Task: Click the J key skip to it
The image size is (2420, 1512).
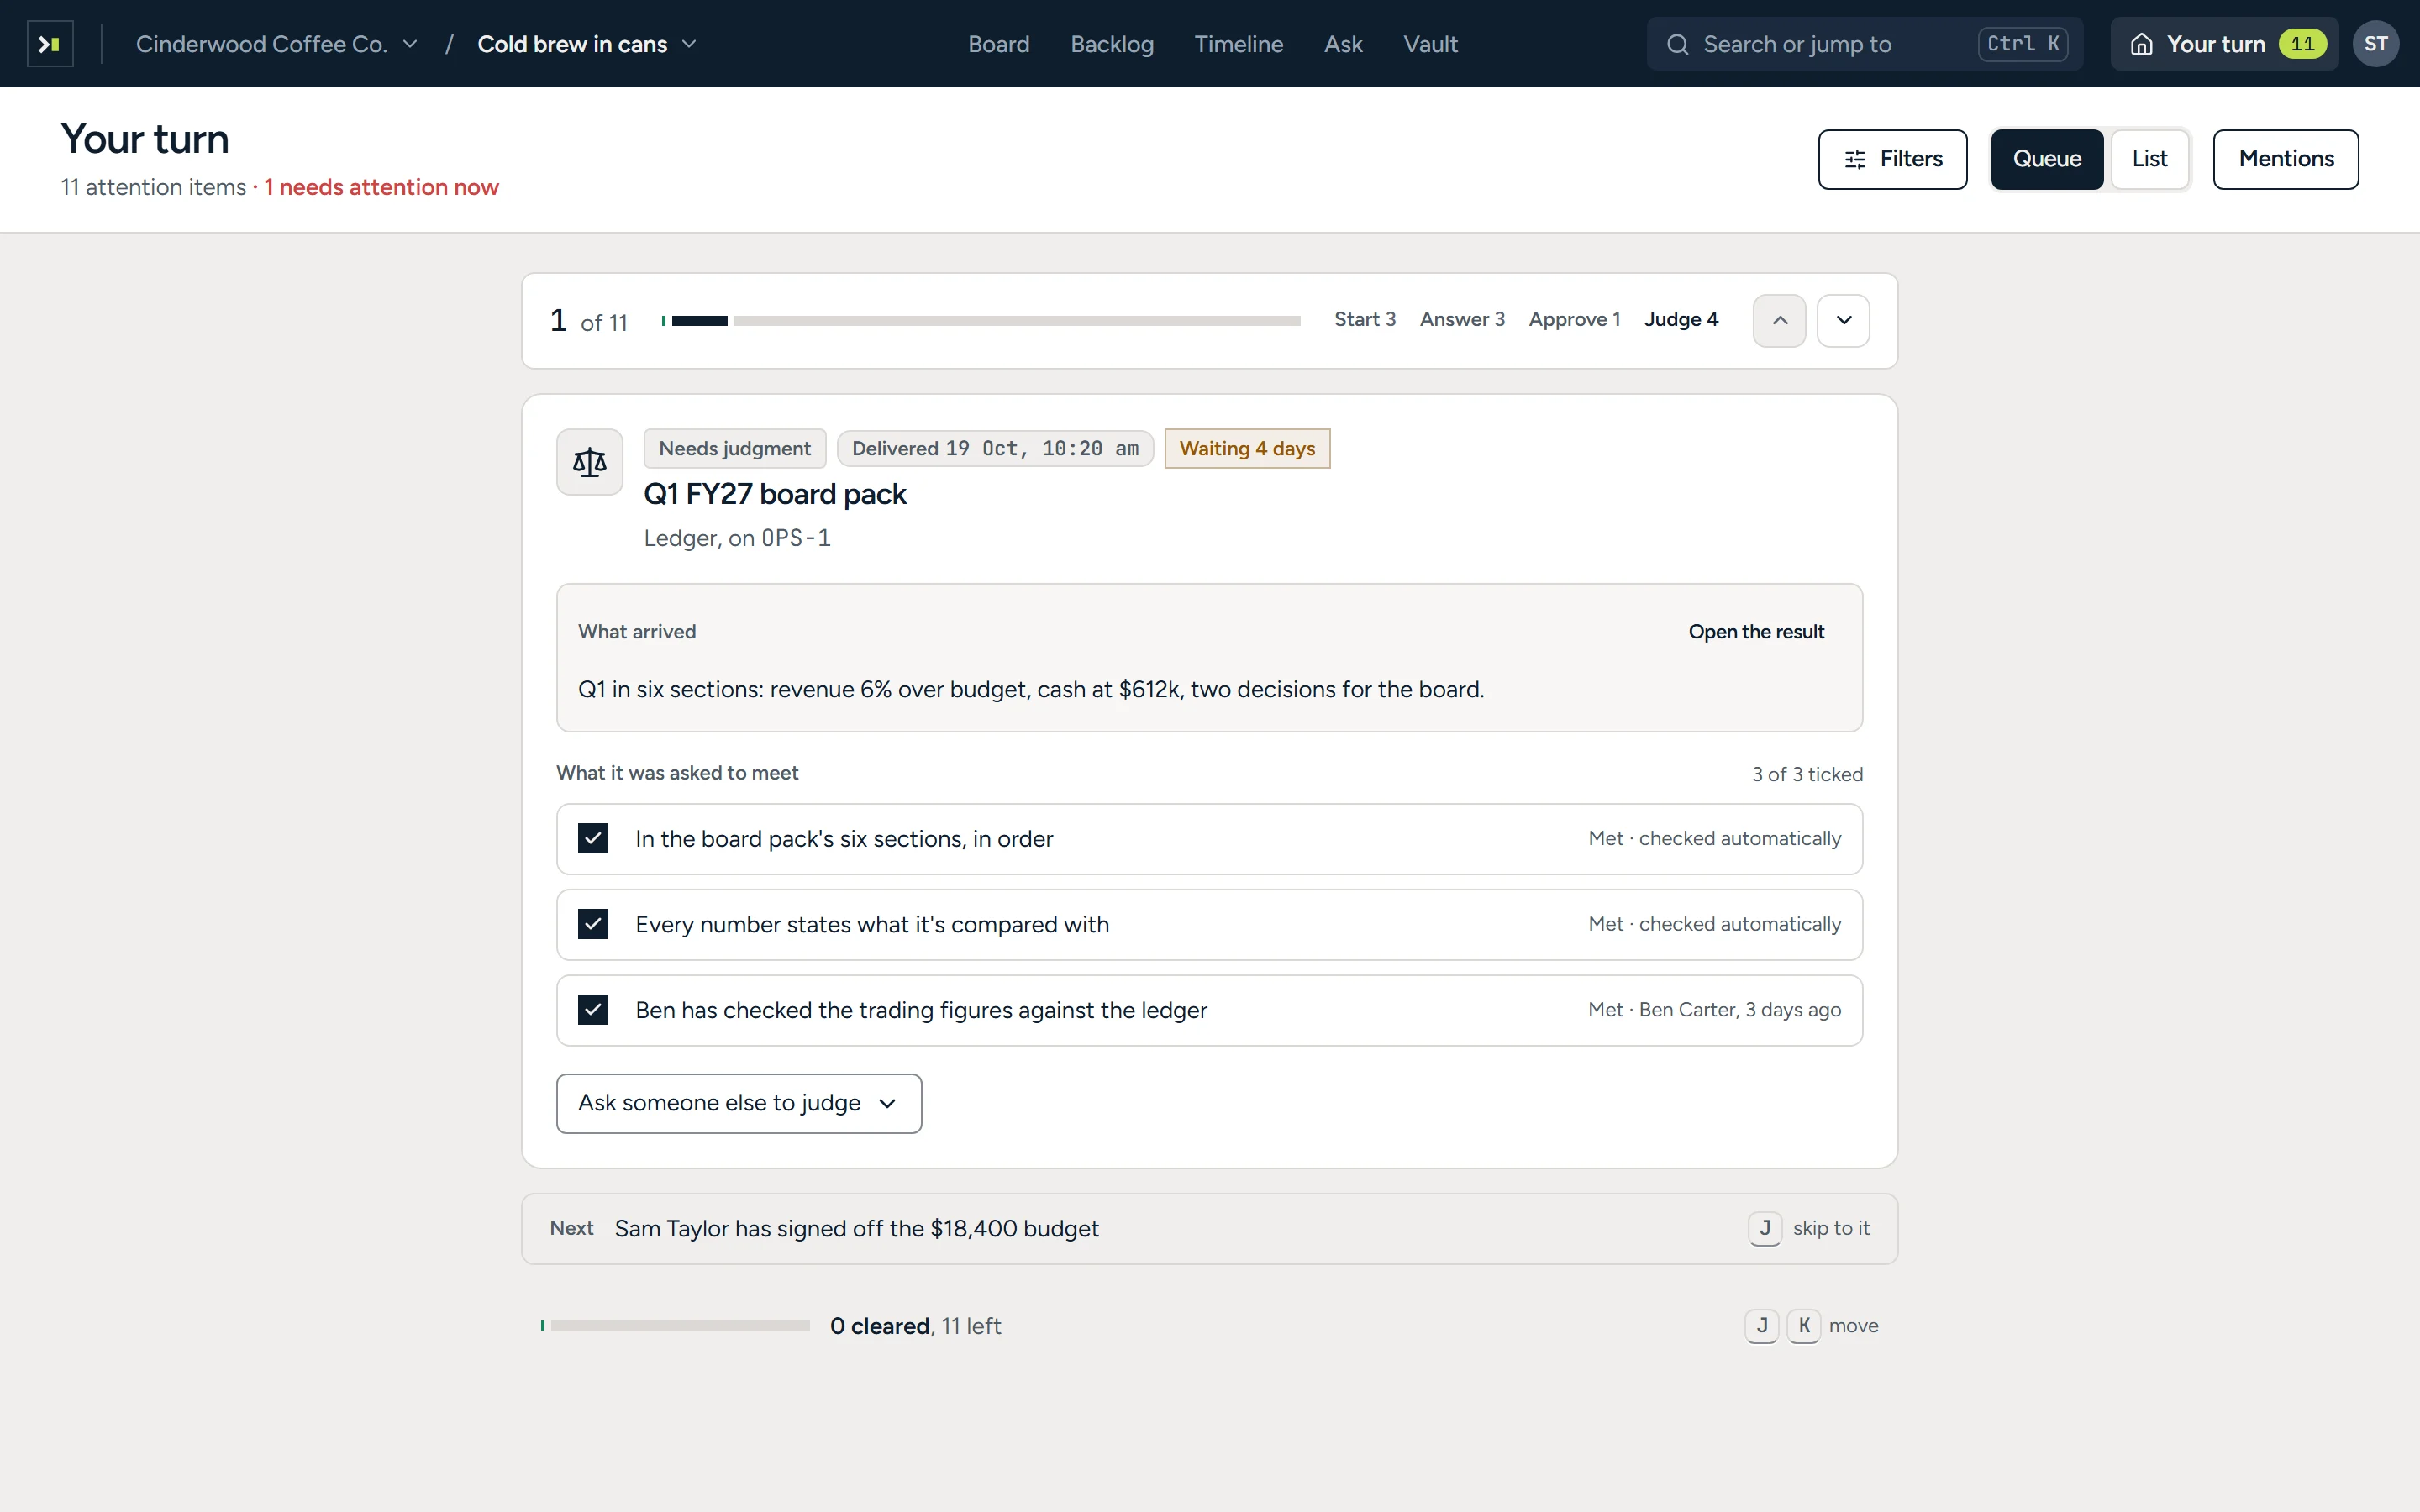Action: pyautogui.click(x=1764, y=1228)
